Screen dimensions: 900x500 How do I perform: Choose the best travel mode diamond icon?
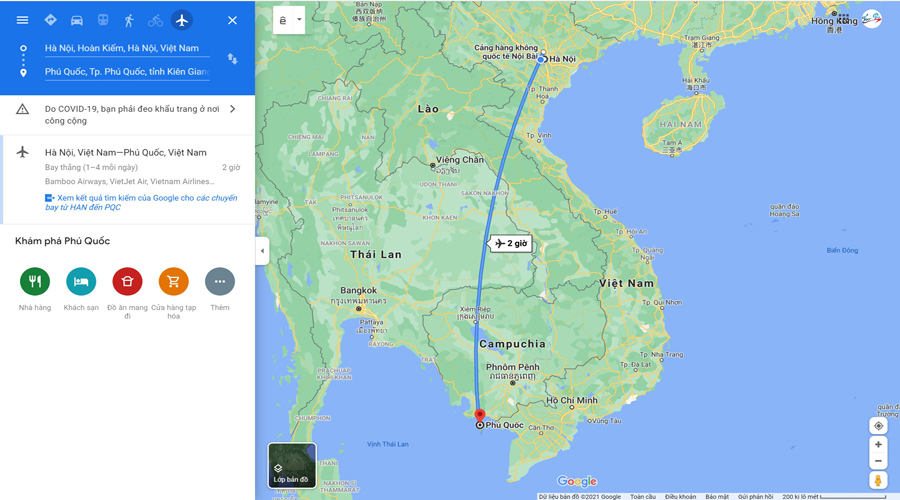click(51, 20)
